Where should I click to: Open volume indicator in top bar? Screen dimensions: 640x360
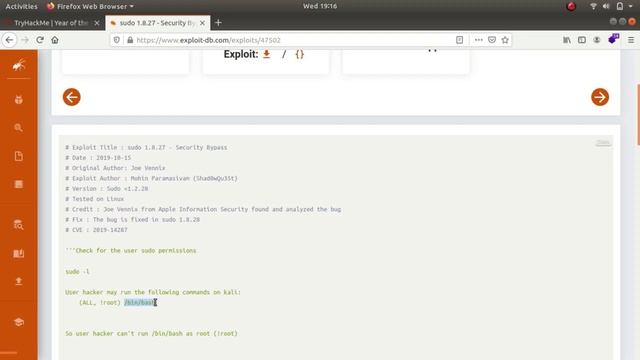click(606, 6)
